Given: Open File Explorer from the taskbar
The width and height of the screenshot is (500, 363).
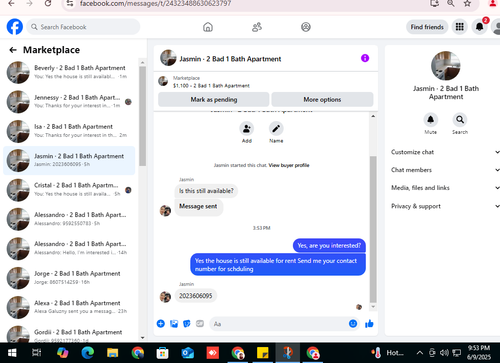Looking at the screenshot, I should [x=113, y=353].
